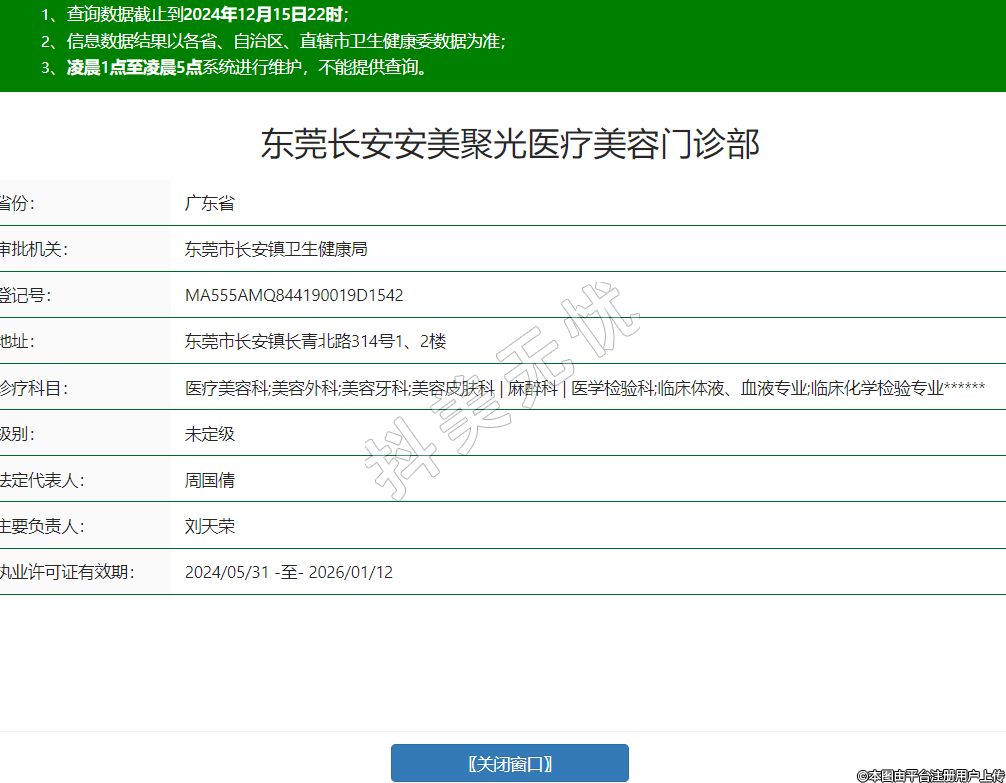Click the license validity period 2024/05/31 -至- 2026/01/12

click(x=289, y=573)
